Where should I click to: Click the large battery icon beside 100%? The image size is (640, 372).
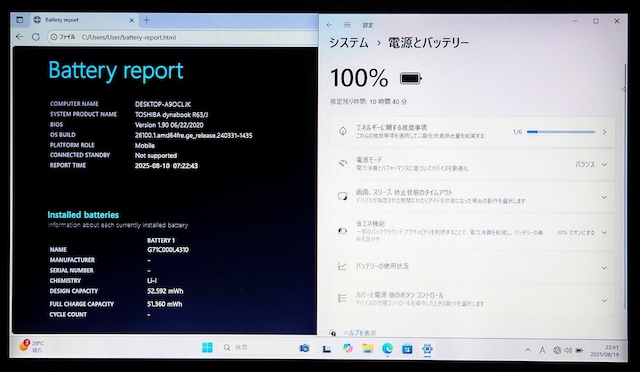[411, 78]
